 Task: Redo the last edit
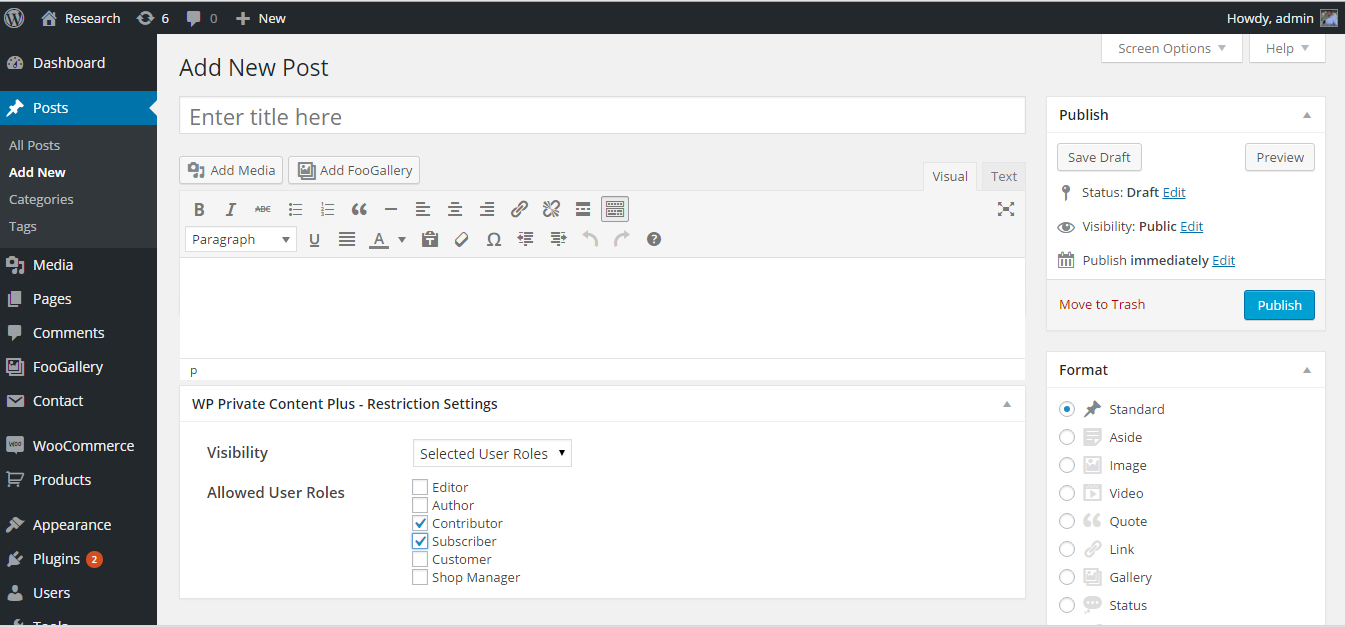pos(622,239)
